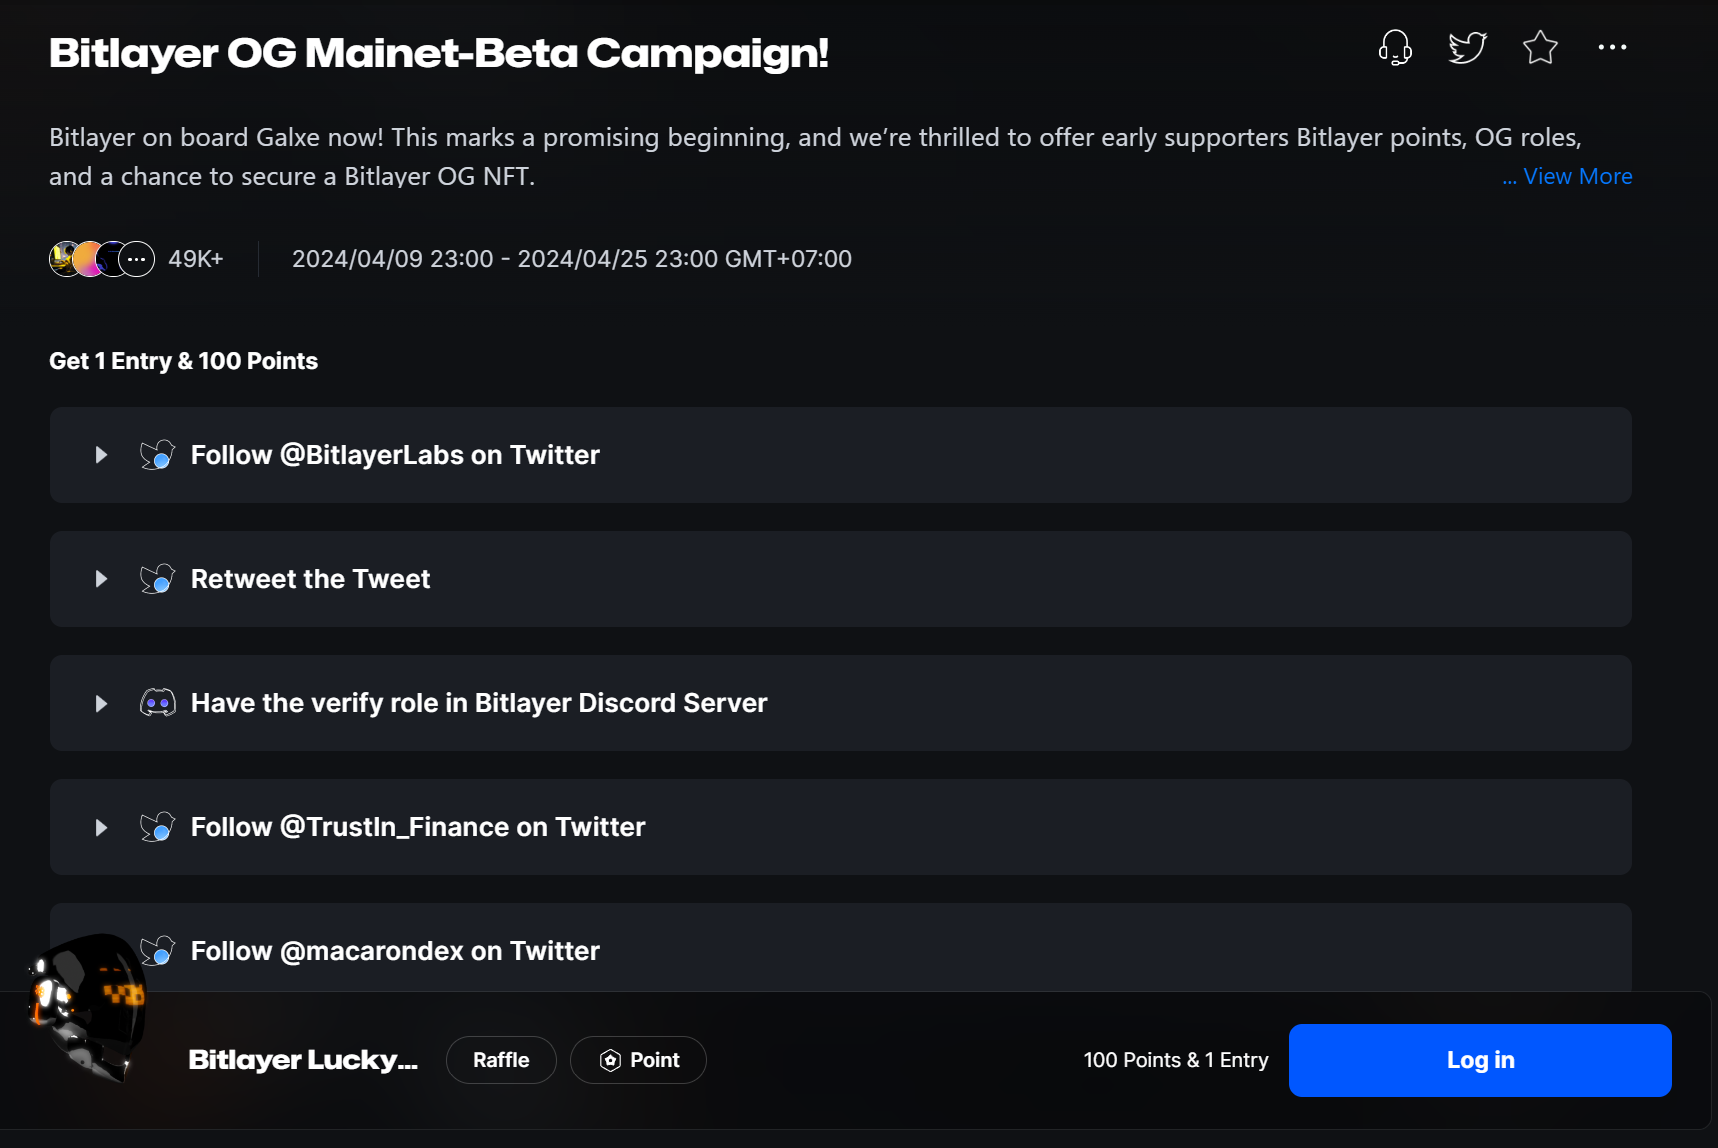Expand the Discord verify role task
The width and height of the screenshot is (1718, 1148).
pyautogui.click(x=101, y=703)
